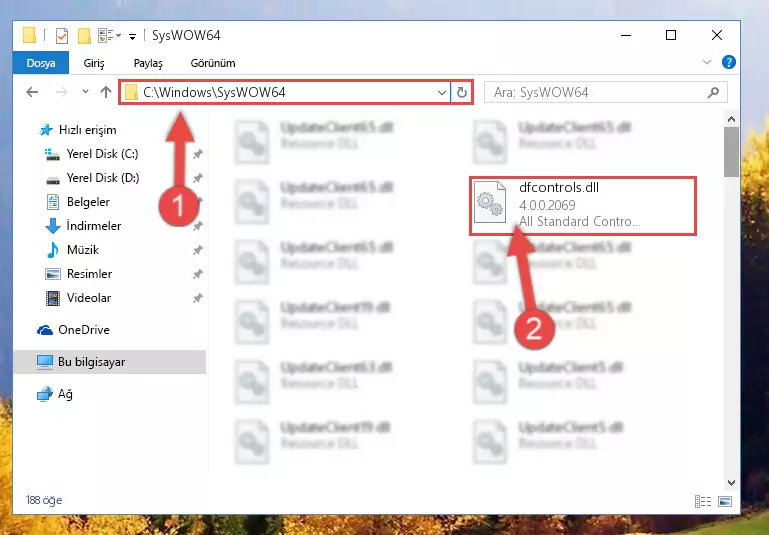This screenshot has height=535, width=769.
Task: Open Help with the question mark icon
Action: pos(728,62)
